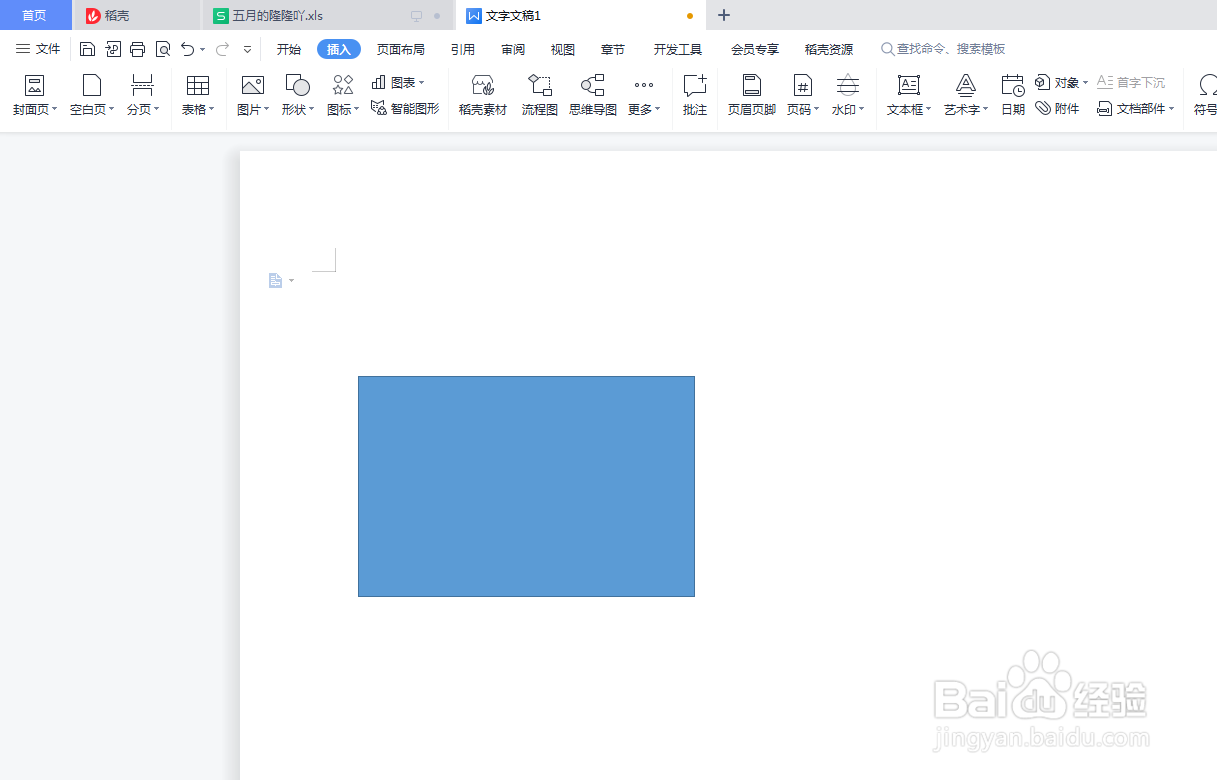The image size is (1217, 780).
Task: Click the paragraph layout marker icon
Action: (x=276, y=281)
